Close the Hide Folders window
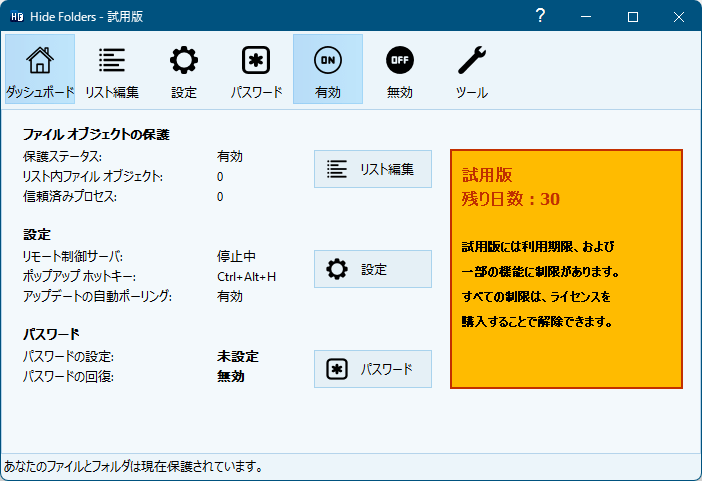702x481 pixels. tap(679, 17)
